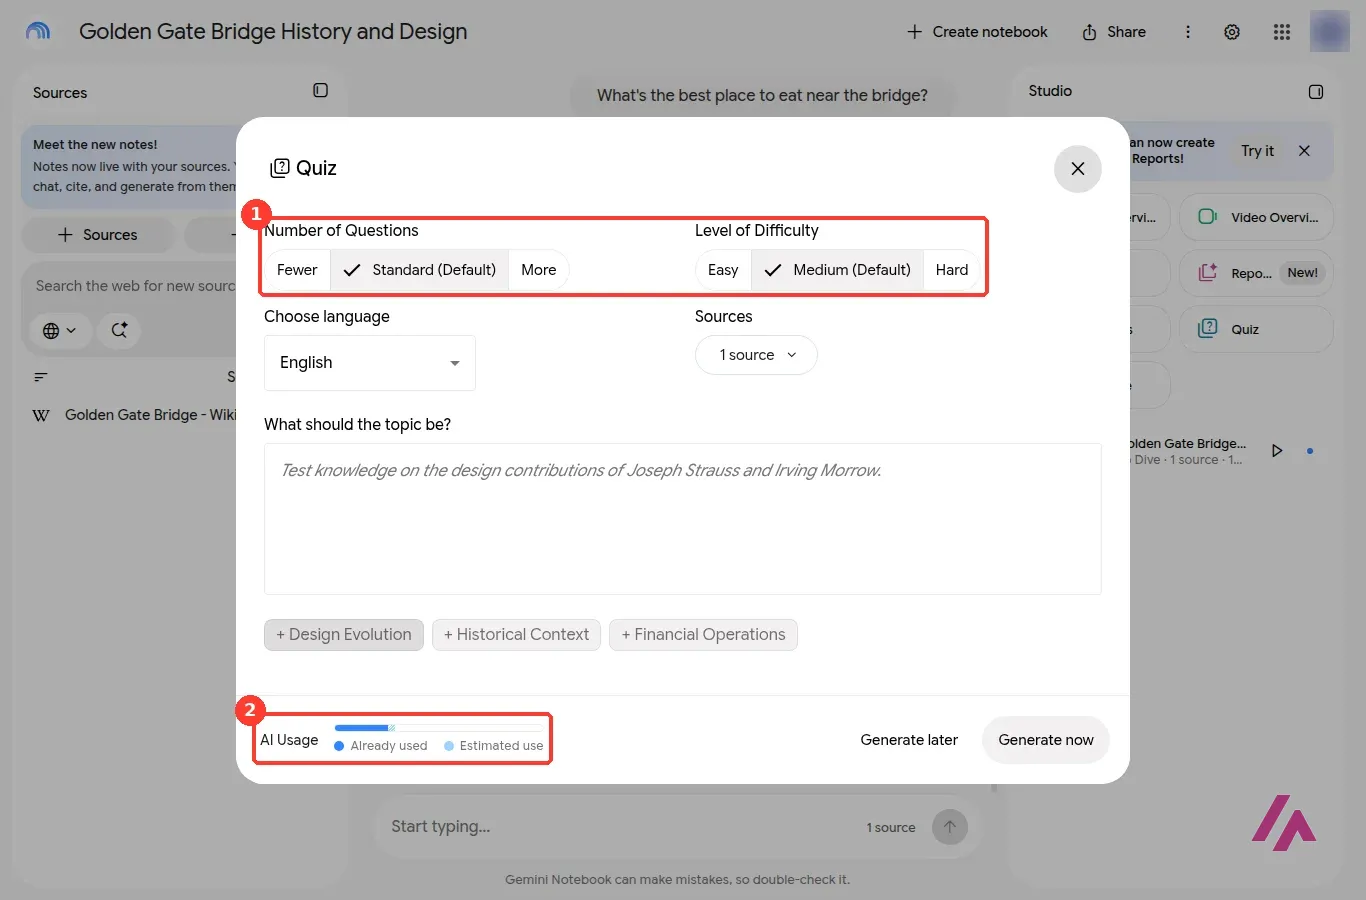Open the three-dot more options menu
Viewport: 1366px width, 900px height.
point(1188,32)
